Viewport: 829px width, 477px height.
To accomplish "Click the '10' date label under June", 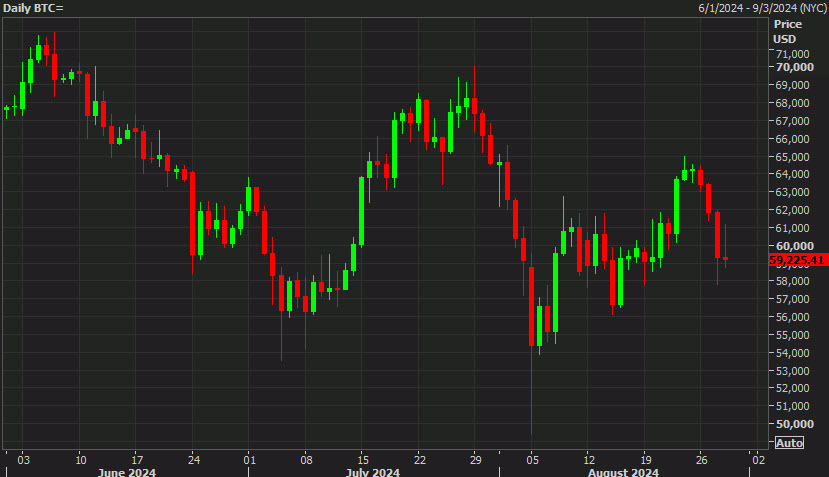I will [x=80, y=460].
